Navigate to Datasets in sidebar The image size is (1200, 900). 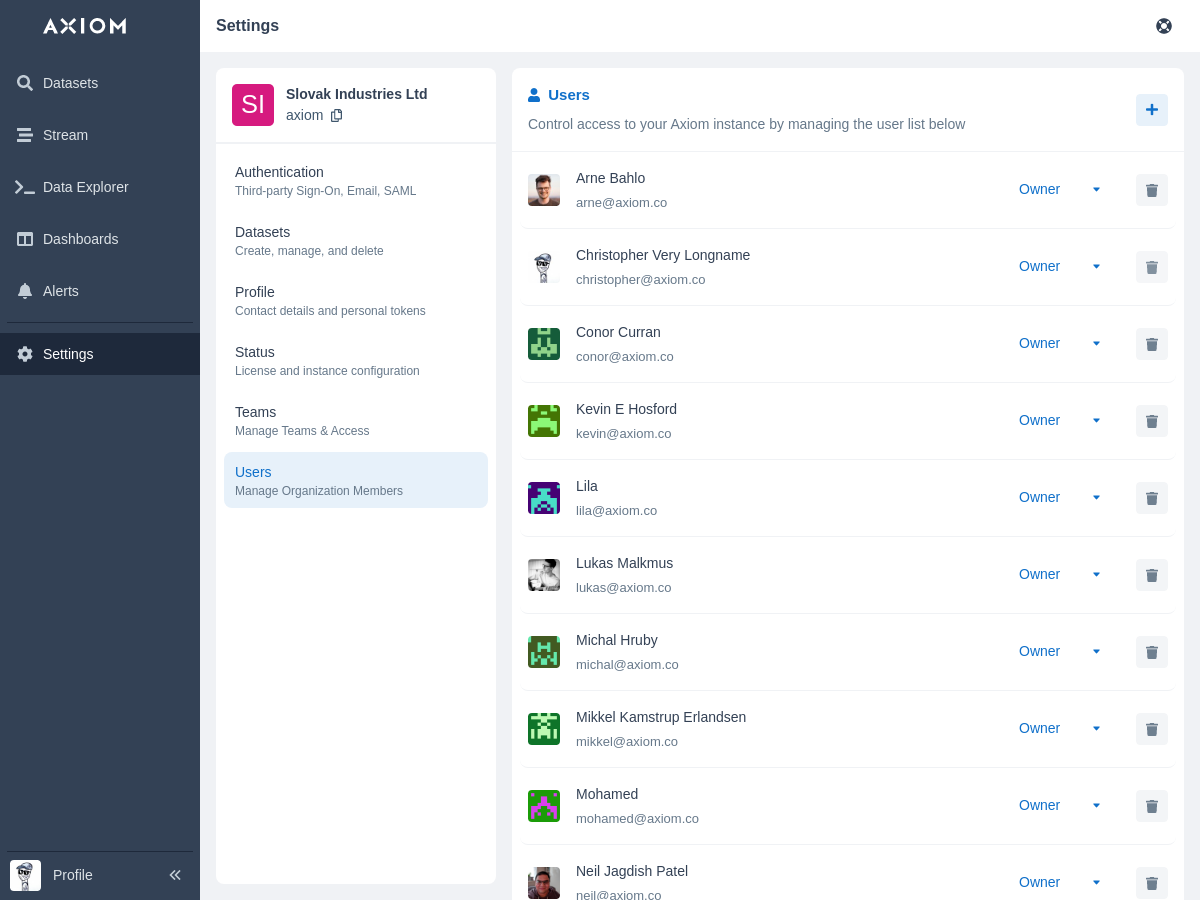click(x=70, y=83)
